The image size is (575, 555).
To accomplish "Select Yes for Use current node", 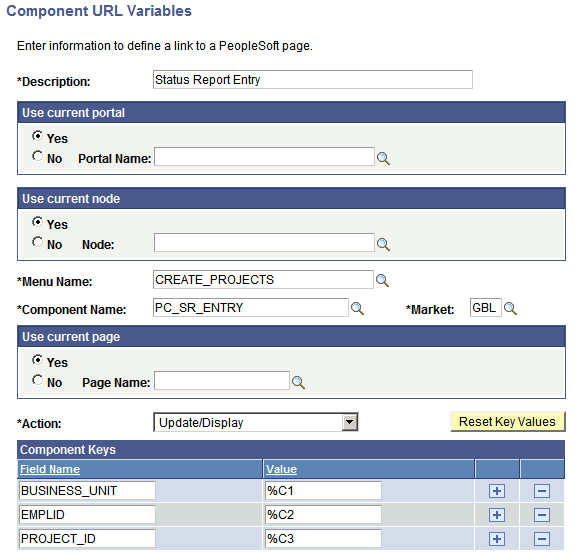I will pos(37,222).
